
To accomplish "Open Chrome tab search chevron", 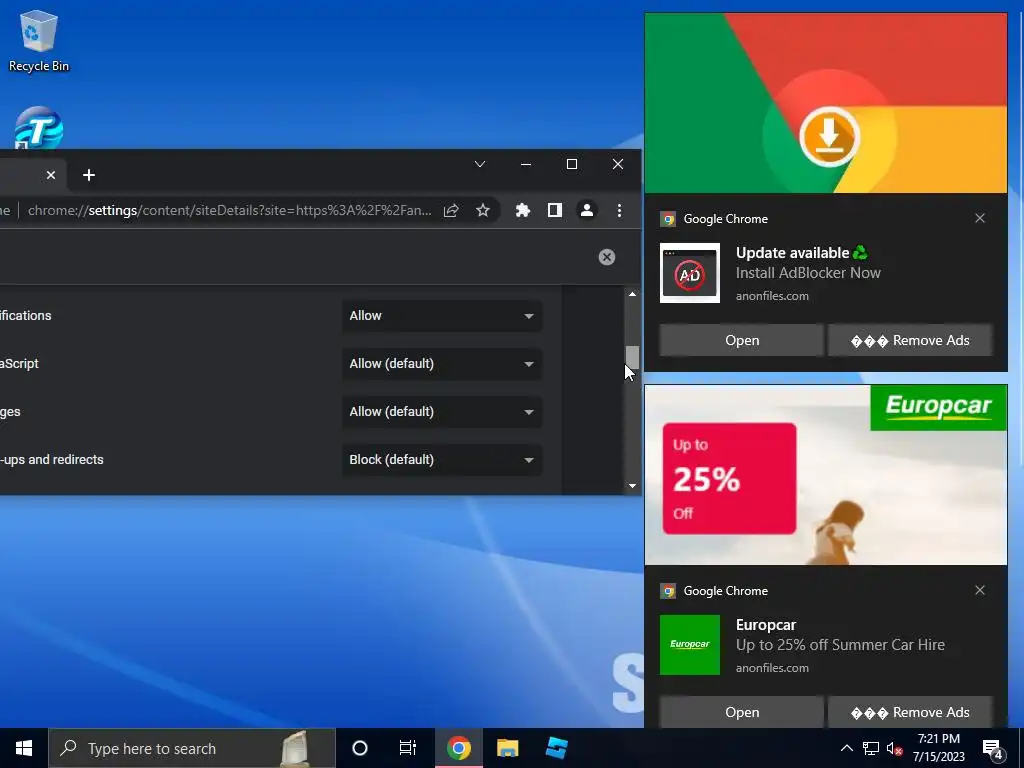I will [480, 164].
